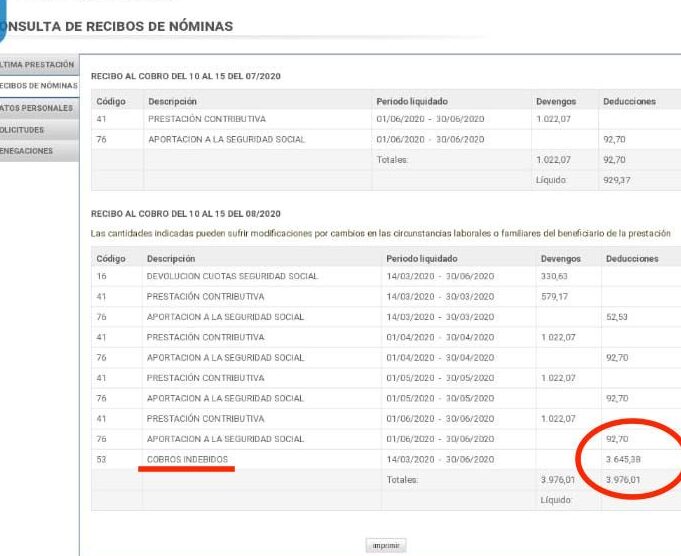Click the 'Recibo al cobro del 10 al 15 del 07/2020' title
This screenshot has width=681, height=556.
[x=186, y=76]
